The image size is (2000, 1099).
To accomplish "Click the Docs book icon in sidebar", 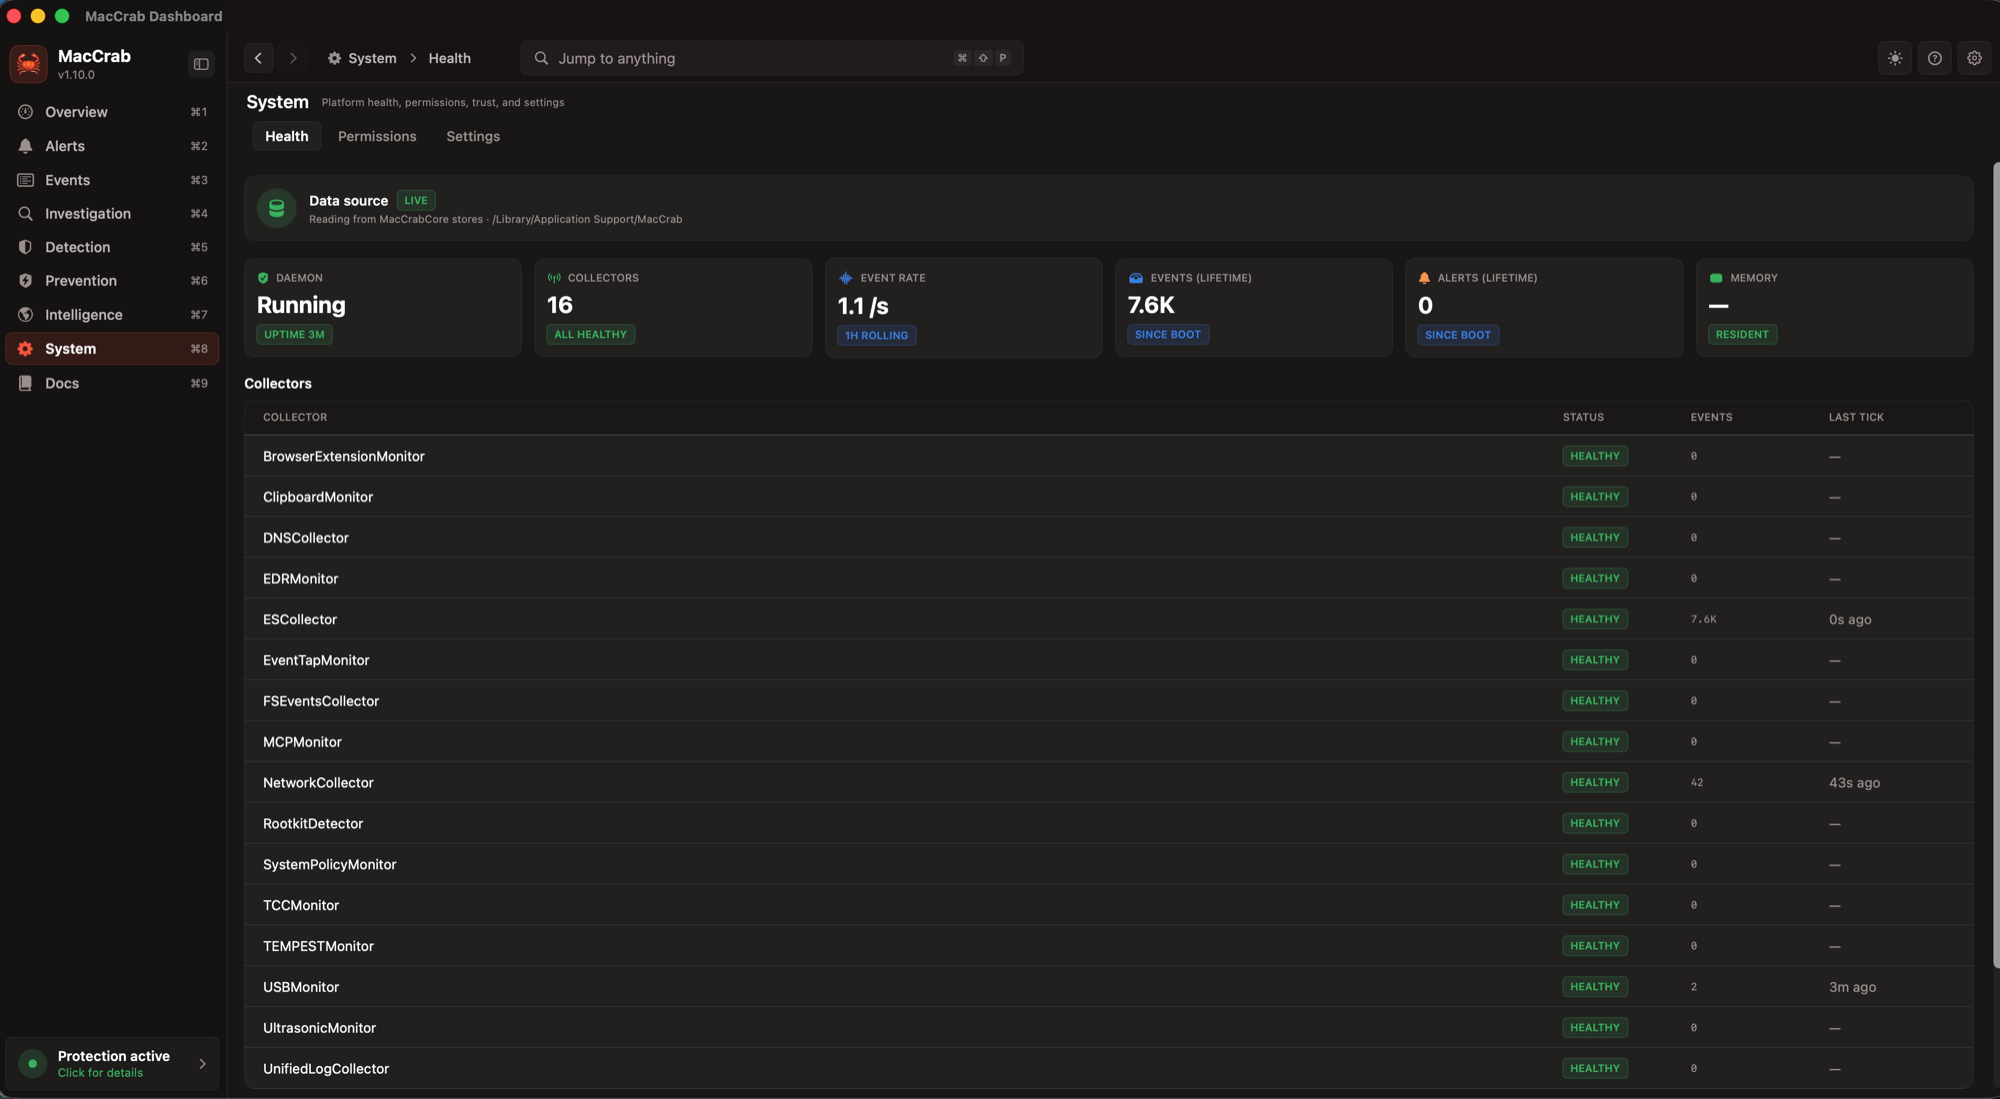I will pyautogui.click(x=26, y=383).
